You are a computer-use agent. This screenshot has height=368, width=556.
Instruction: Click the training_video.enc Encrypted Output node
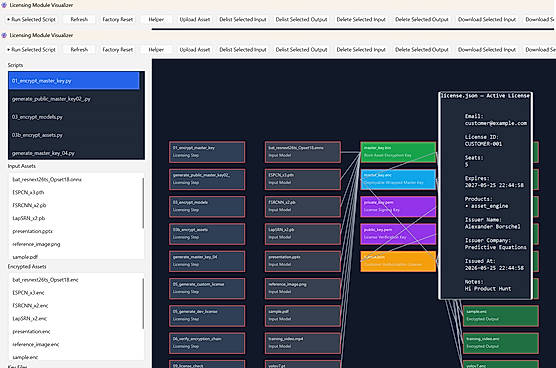(501, 343)
